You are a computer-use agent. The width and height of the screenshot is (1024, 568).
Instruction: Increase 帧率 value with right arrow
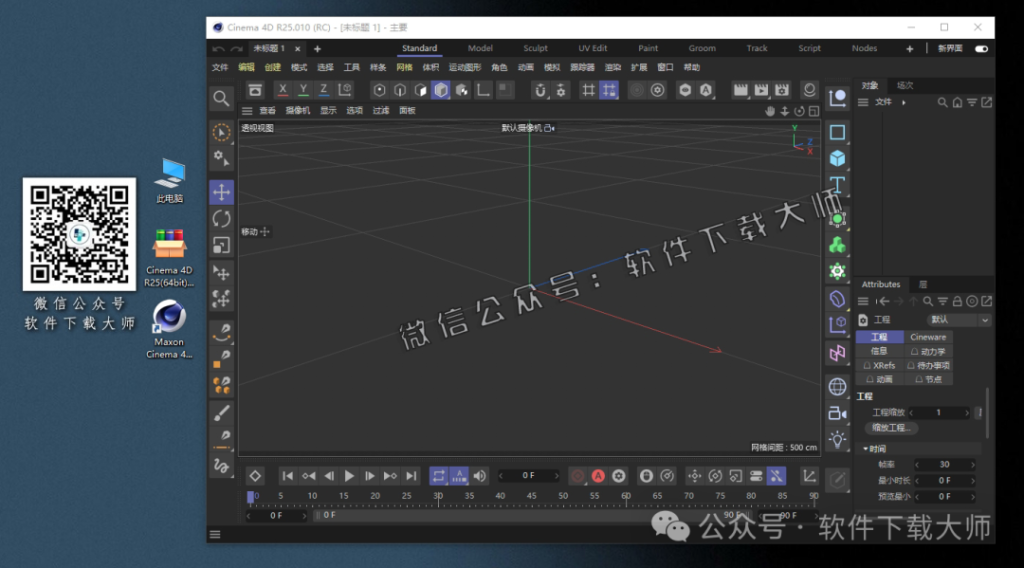pos(972,465)
